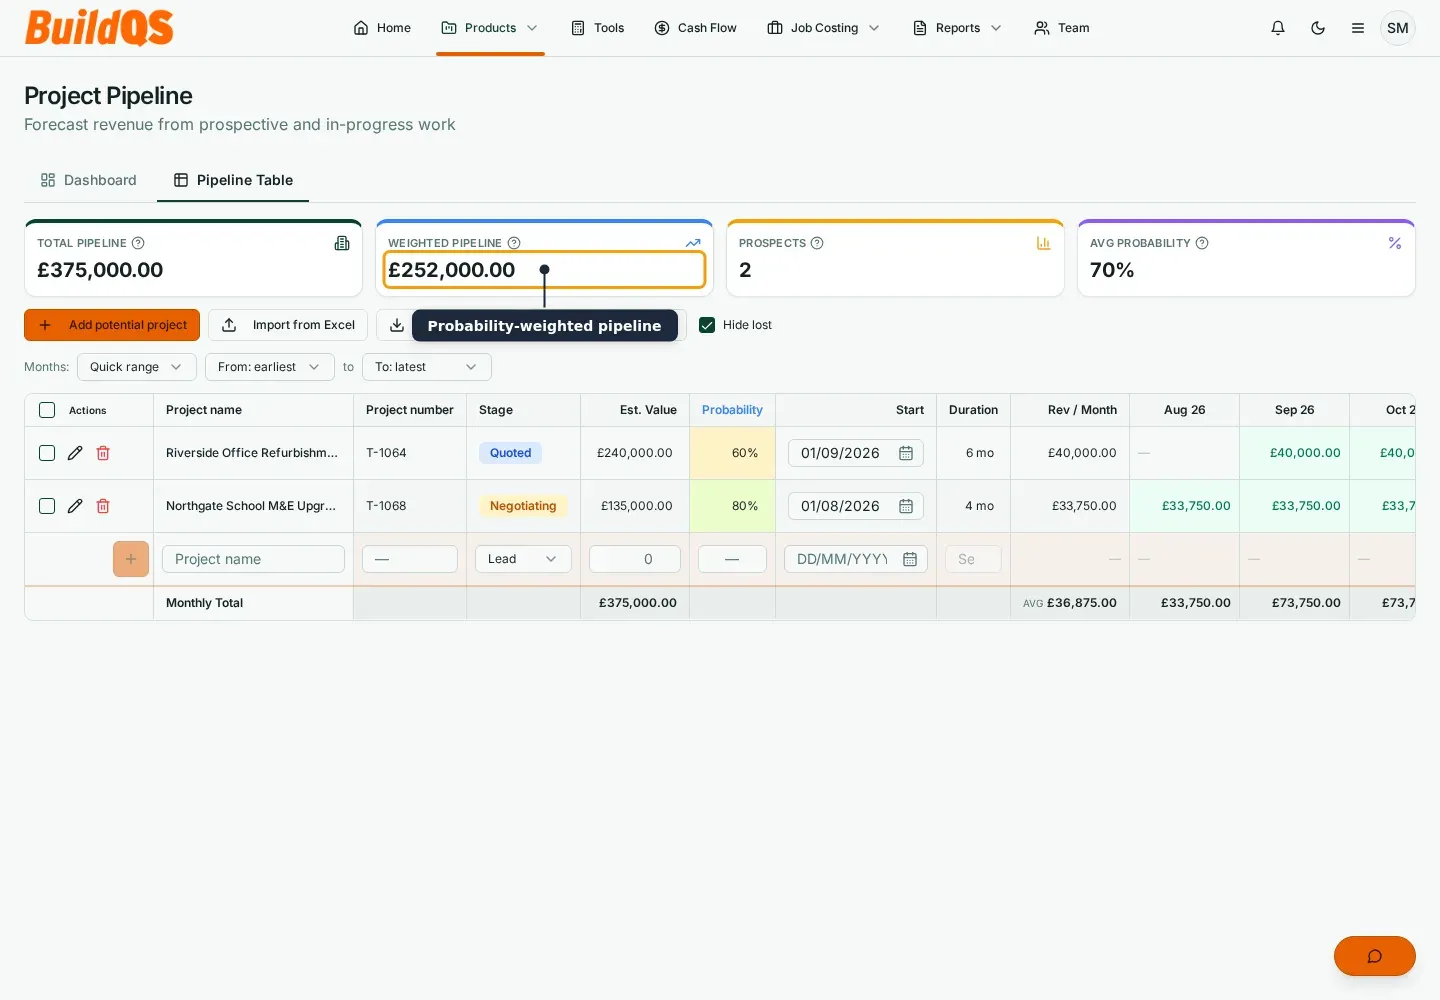Screen dimensions: 1440x1000
Task: Expand the Reports menu
Action: pos(957,28)
